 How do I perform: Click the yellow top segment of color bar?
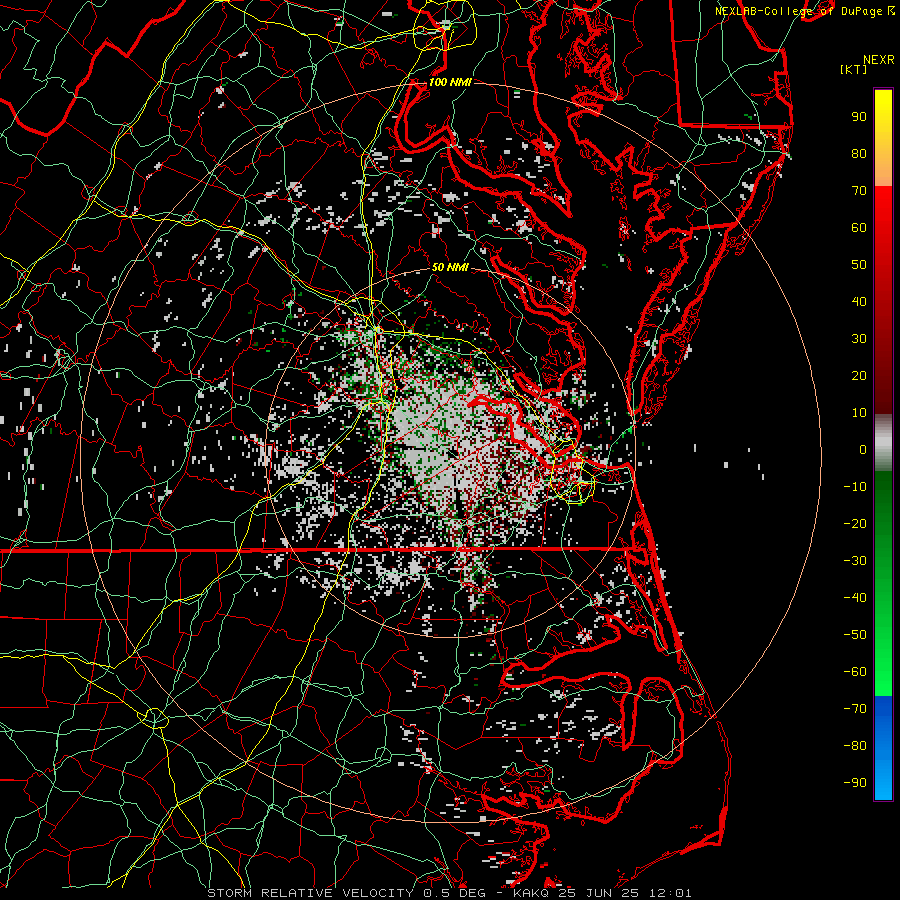click(883, 138)
